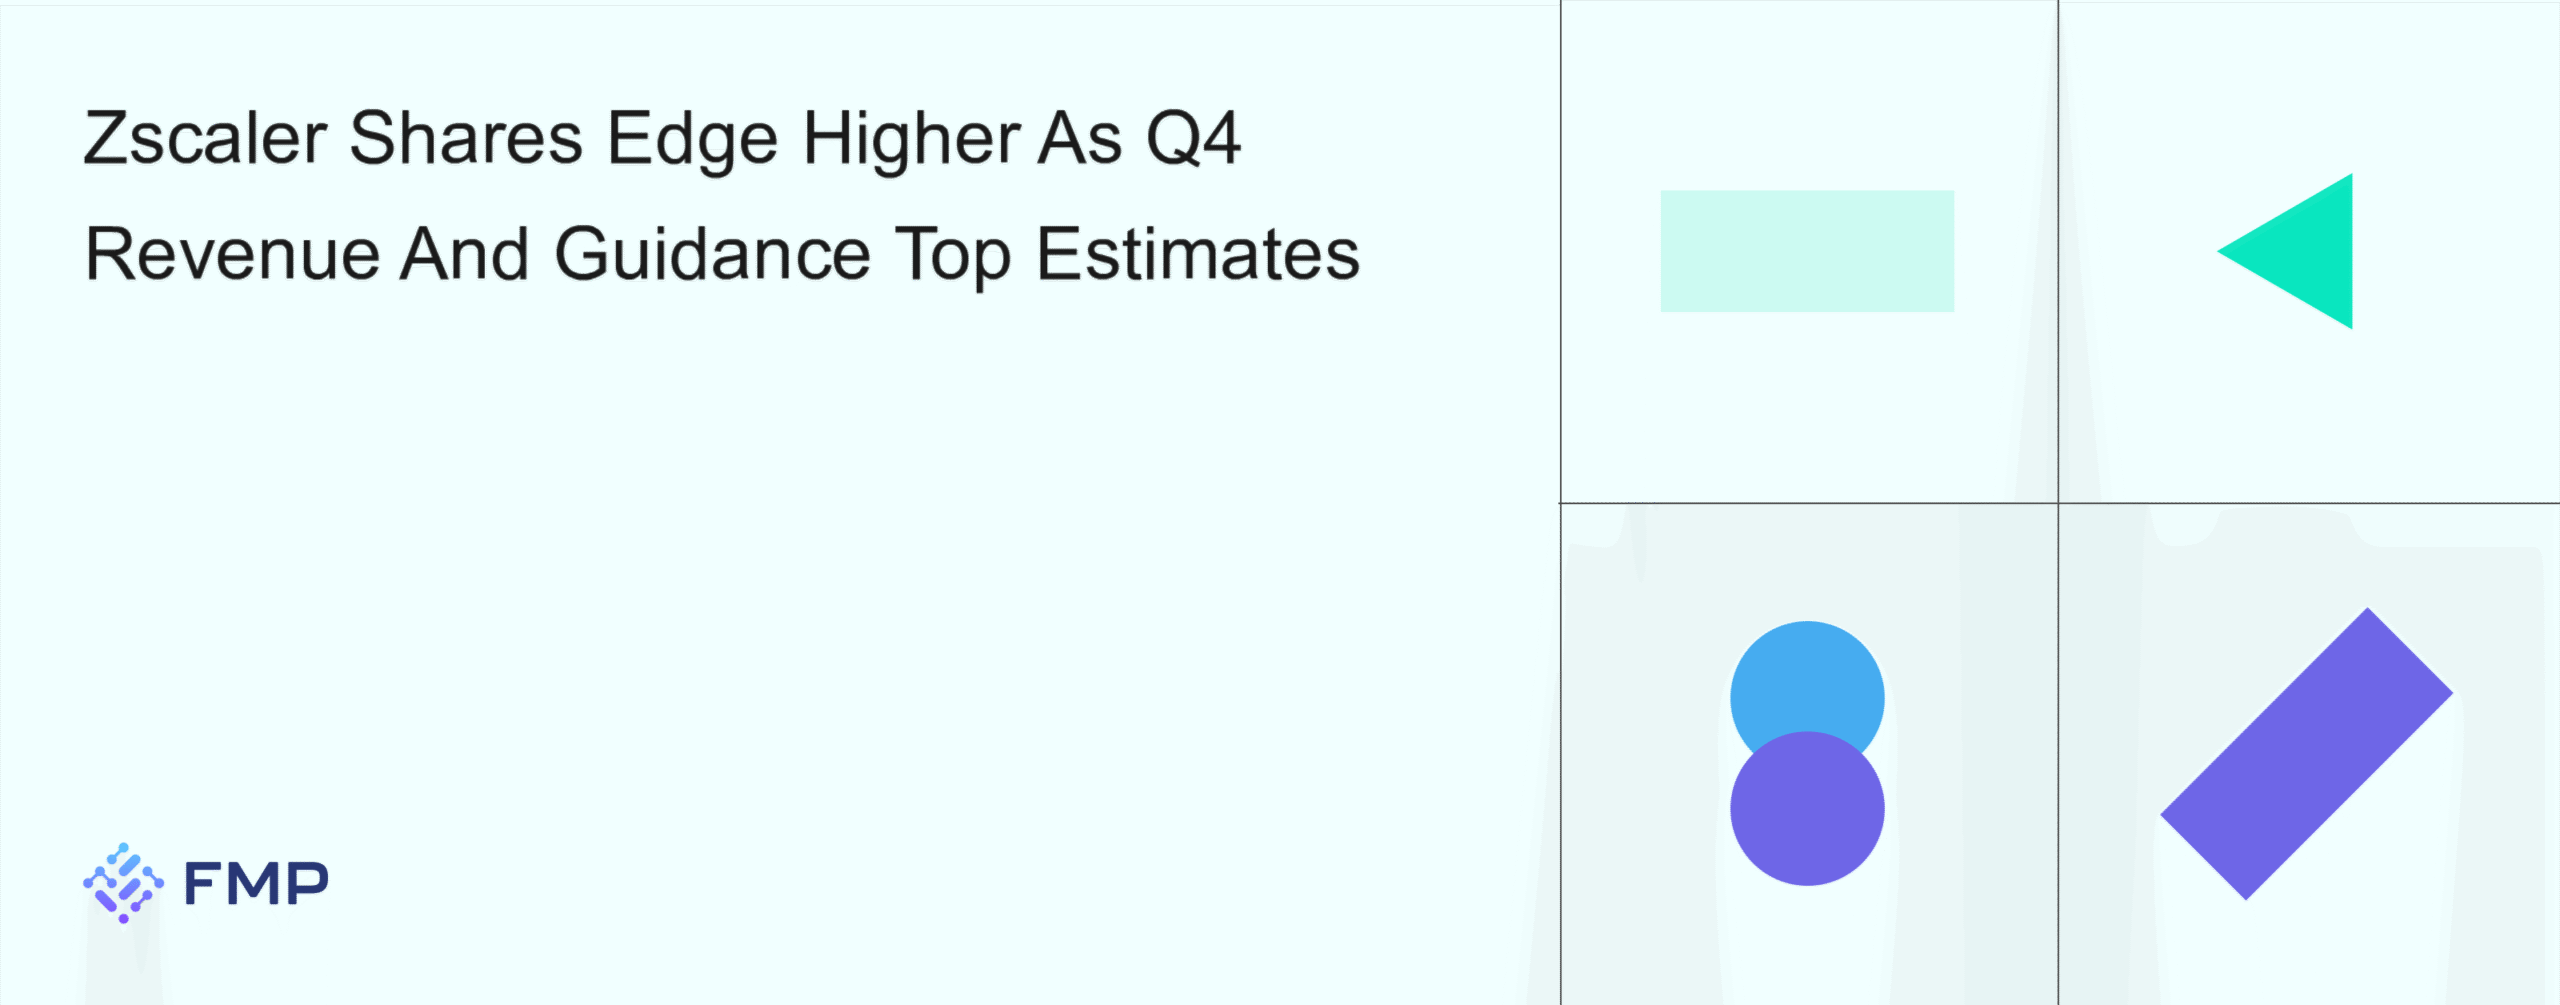Viewport: 2560px width, 1005px height.
Task: Click the pale teal horizontal rectangle
Action: pos(1807,251)
